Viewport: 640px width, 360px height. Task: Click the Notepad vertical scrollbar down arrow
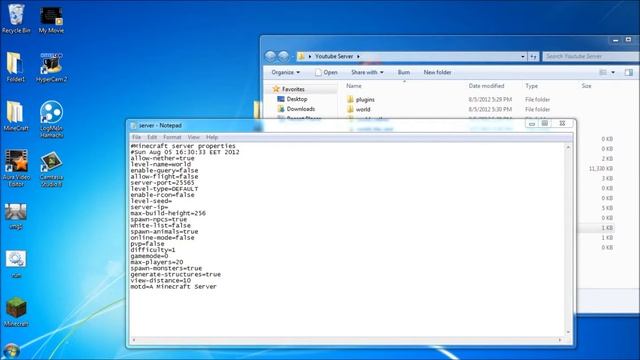tap(568, 332)
